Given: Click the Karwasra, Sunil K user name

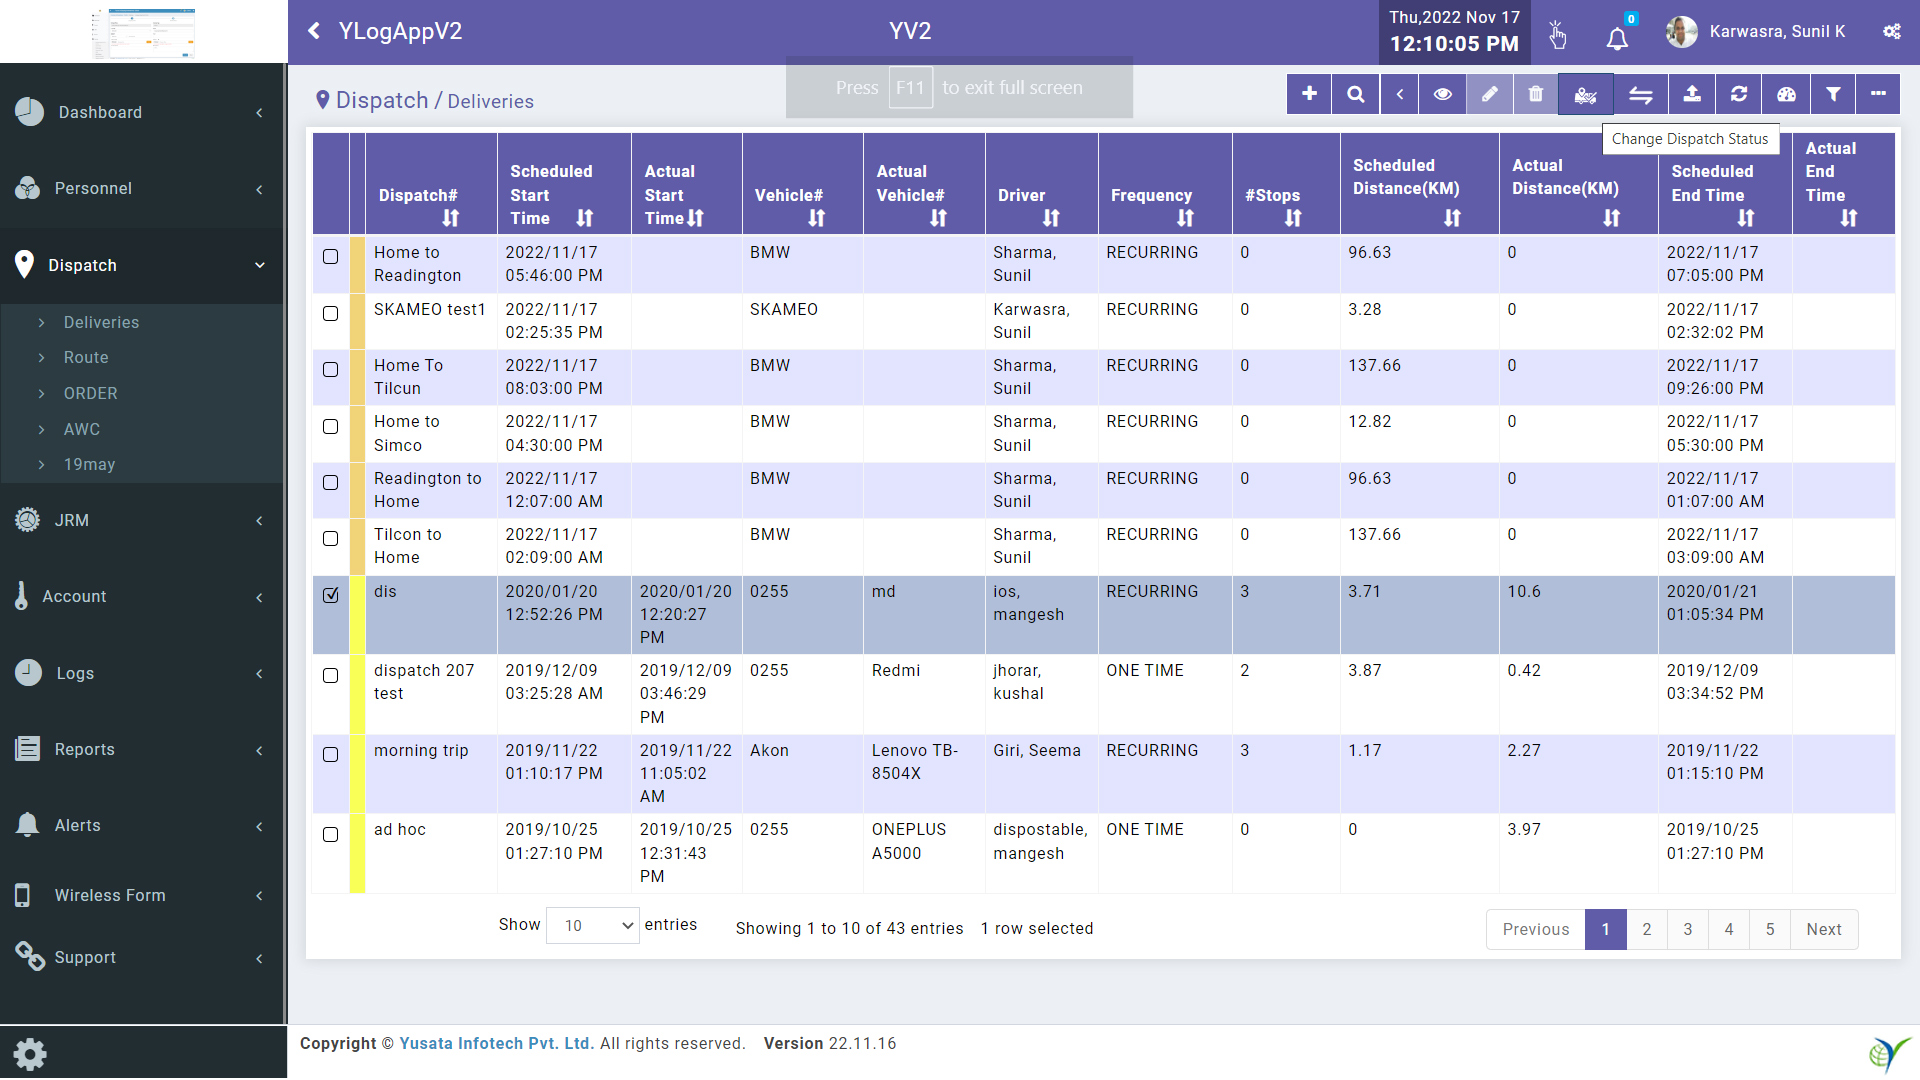Looking at the screenshot, I should click(1777, 31).
